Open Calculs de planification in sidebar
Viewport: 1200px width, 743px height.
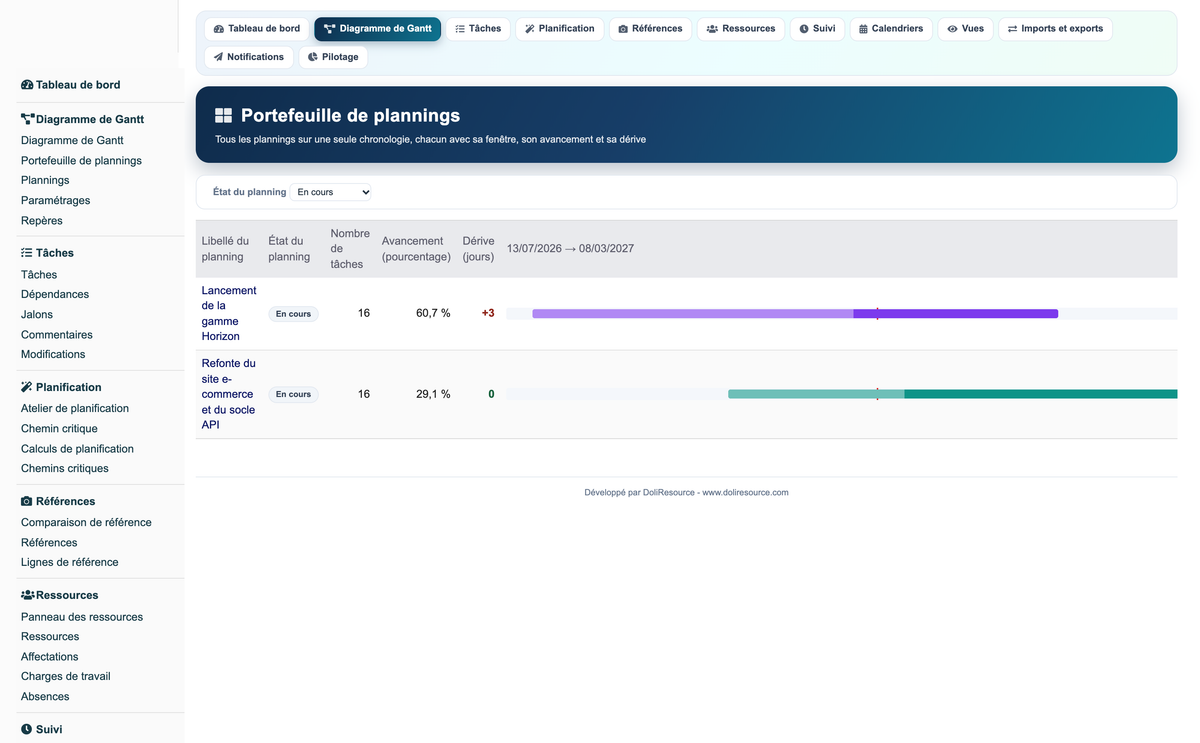[x=77, y=449]
